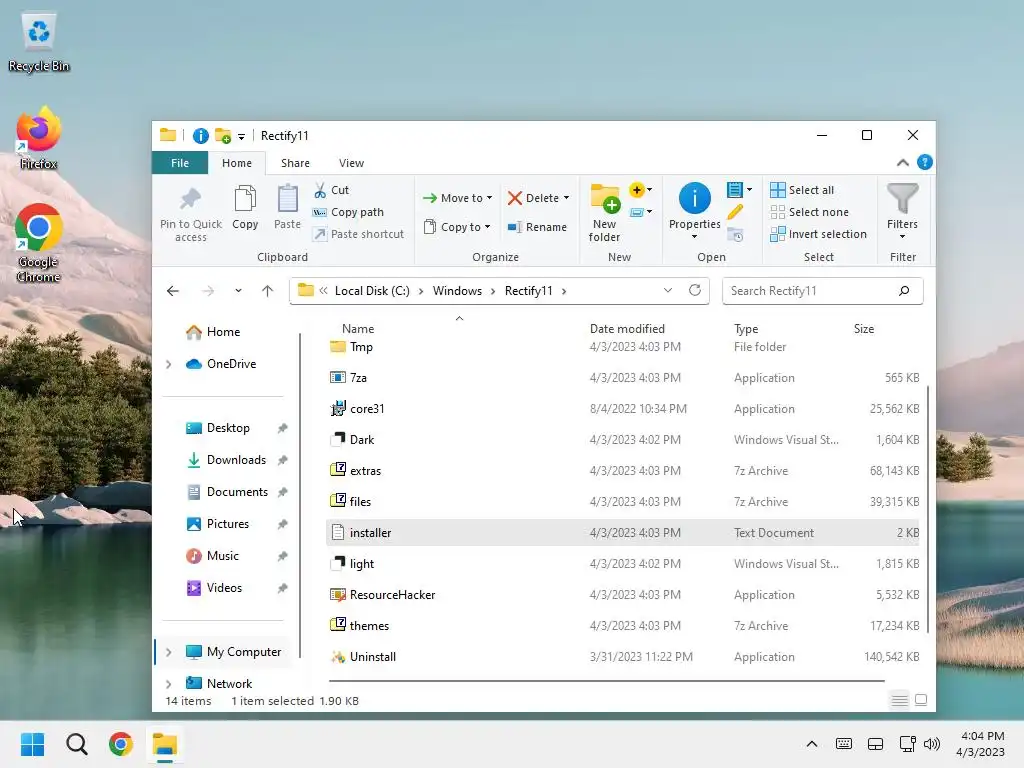Click Select all in ribbon

click(802, 190)
